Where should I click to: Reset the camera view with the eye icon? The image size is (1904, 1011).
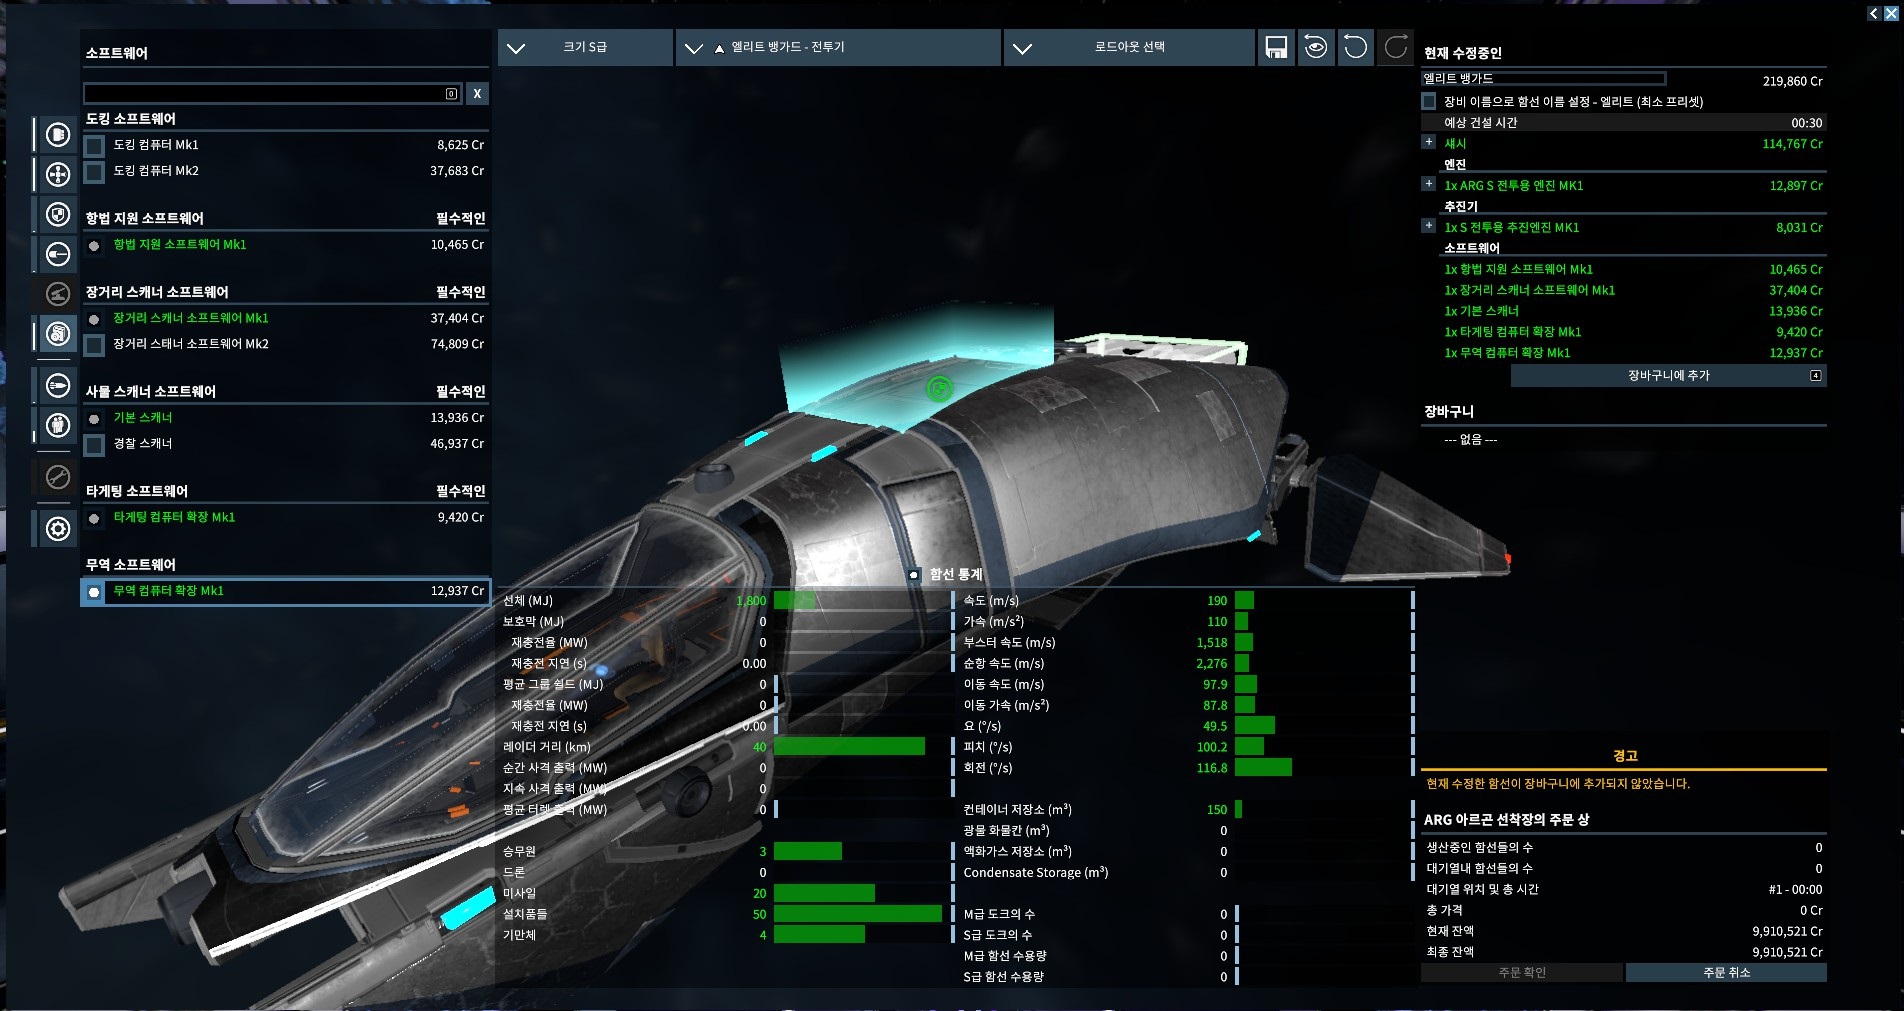point(1316,47)
